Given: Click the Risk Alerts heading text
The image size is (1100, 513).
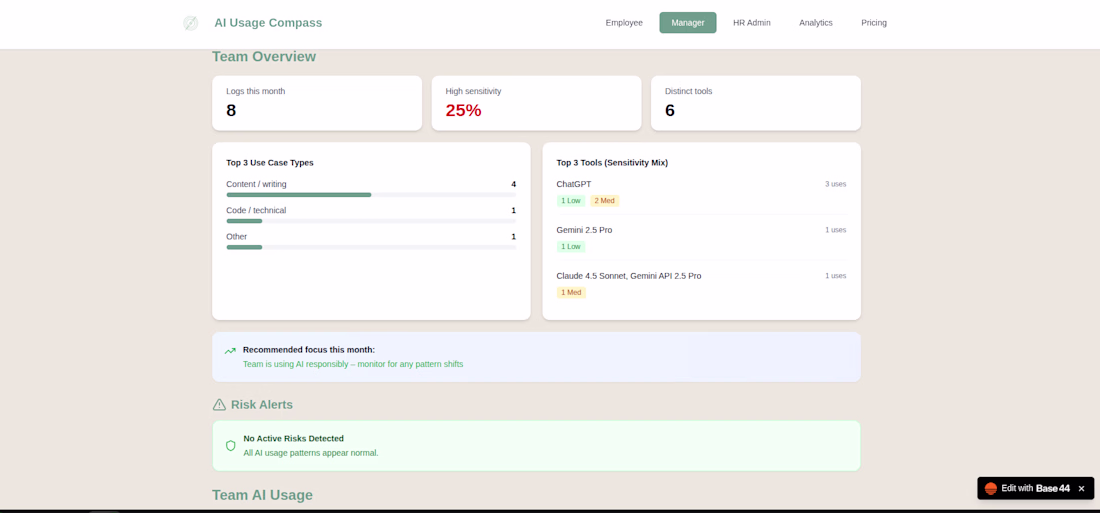Looking at the screenshot, I should point(262,405).
